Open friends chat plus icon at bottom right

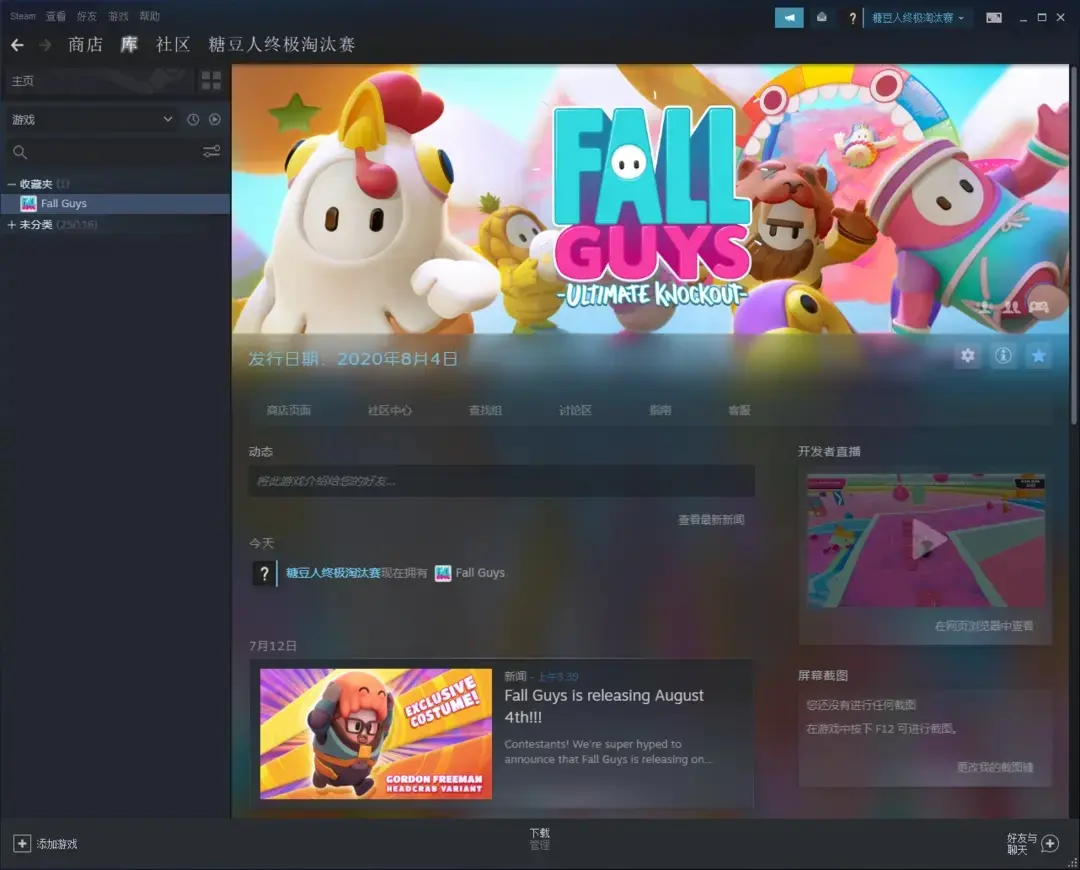1050,844
